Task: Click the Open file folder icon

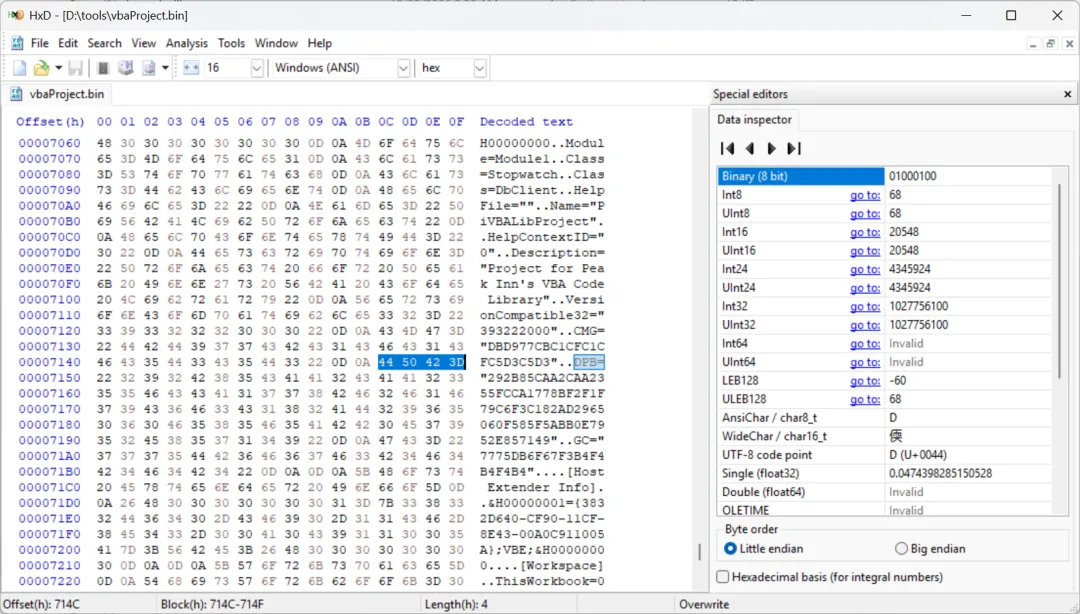Action: click(x=41, y=68)
